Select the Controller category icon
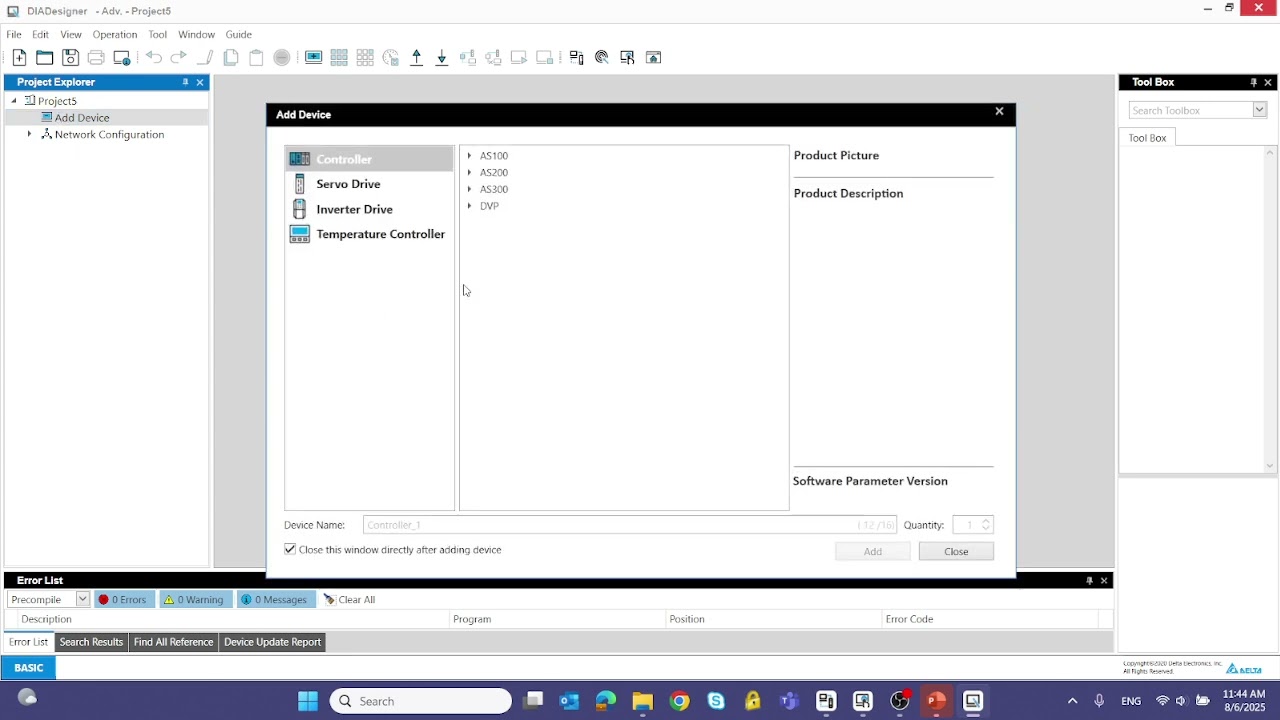 300,159
